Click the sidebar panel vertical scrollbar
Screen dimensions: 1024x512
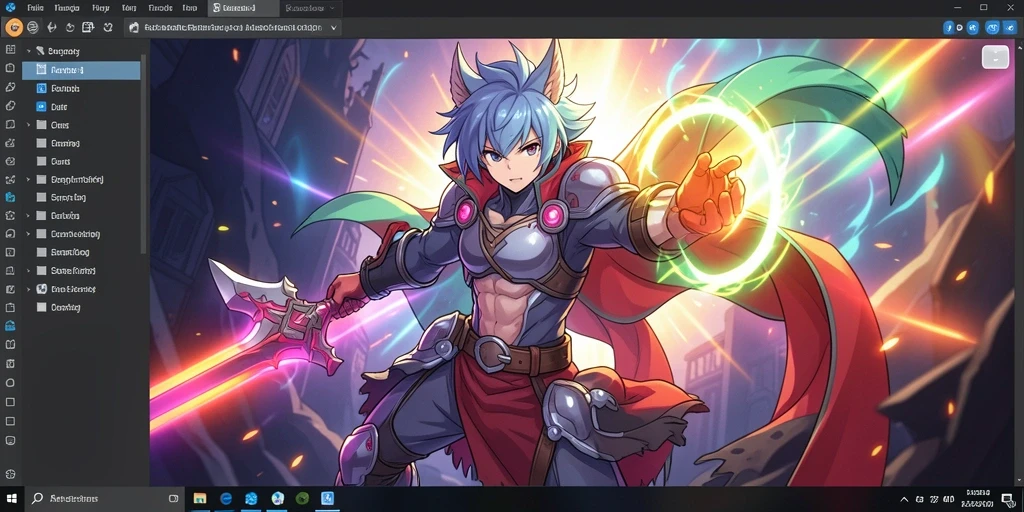click(x=144, y=153)
